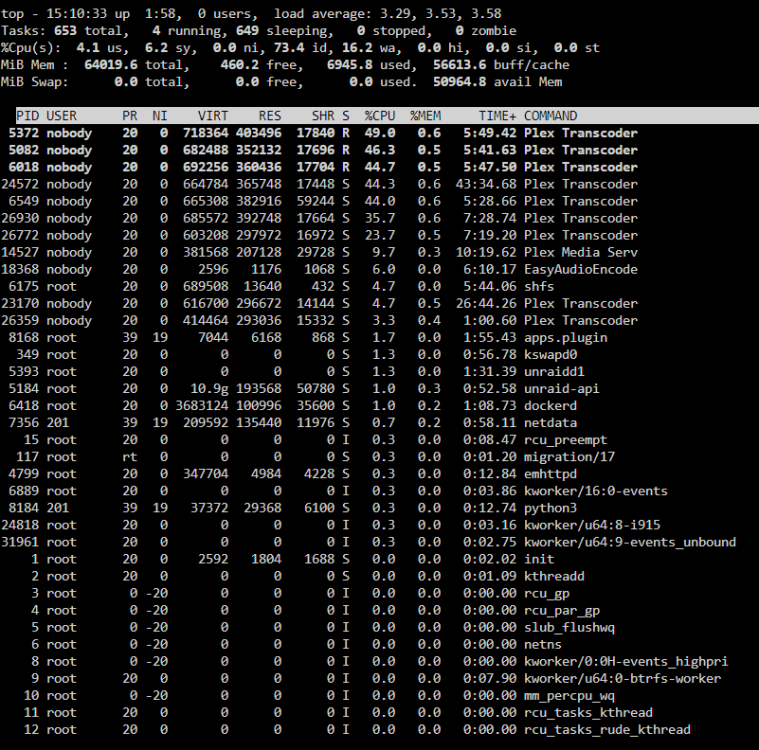Viewport: 759px width, 750px height.
Task: Select the 56613.6 buff/cache value
Action: coord(459,65)
